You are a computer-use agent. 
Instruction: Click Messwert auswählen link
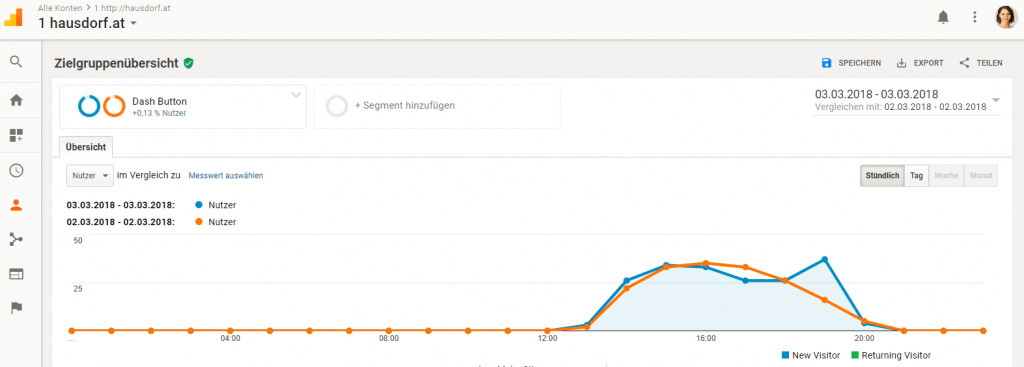[226, 176]
